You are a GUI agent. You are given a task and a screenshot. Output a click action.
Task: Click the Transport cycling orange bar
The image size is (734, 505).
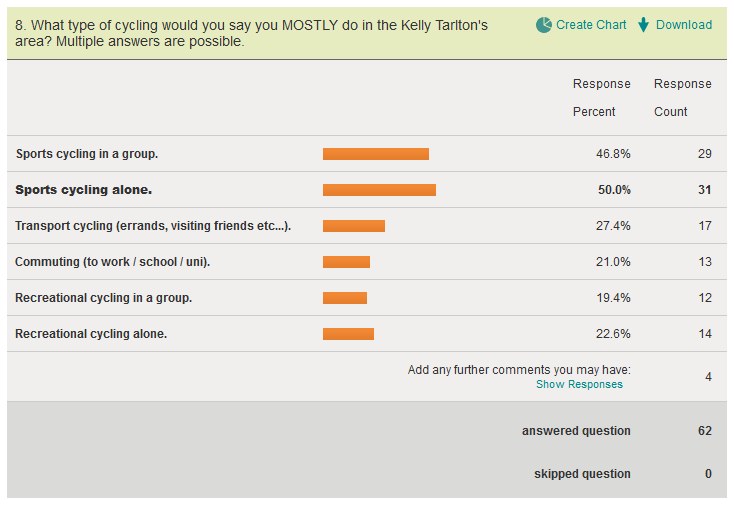point(354,226)
